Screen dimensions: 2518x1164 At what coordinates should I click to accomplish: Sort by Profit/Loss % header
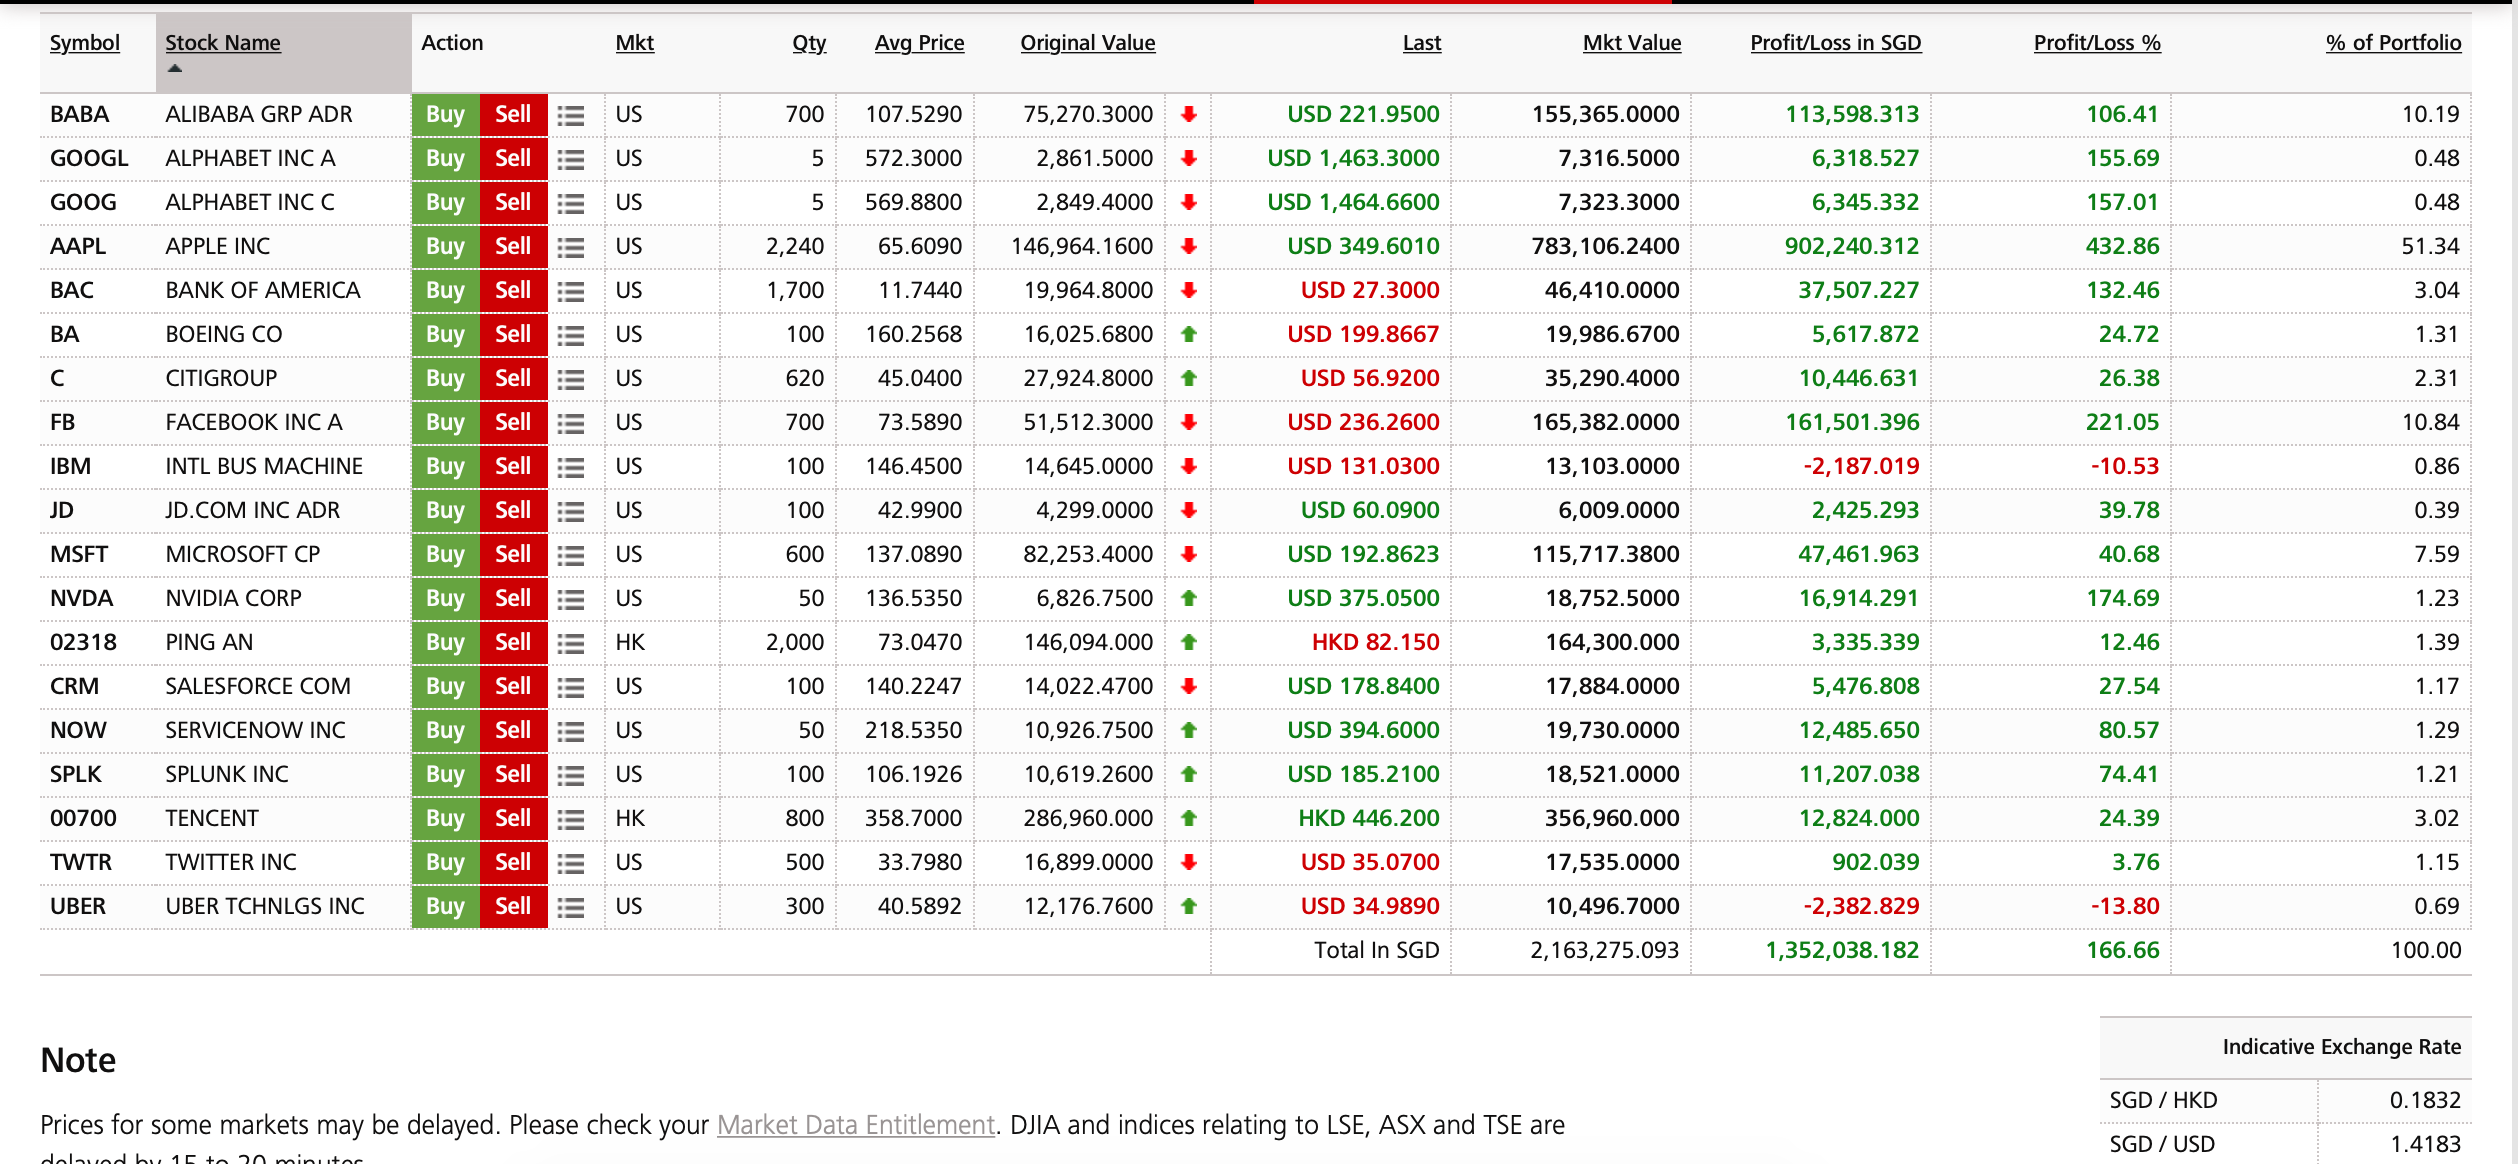pyautogui.click(x=2097, y=43)
